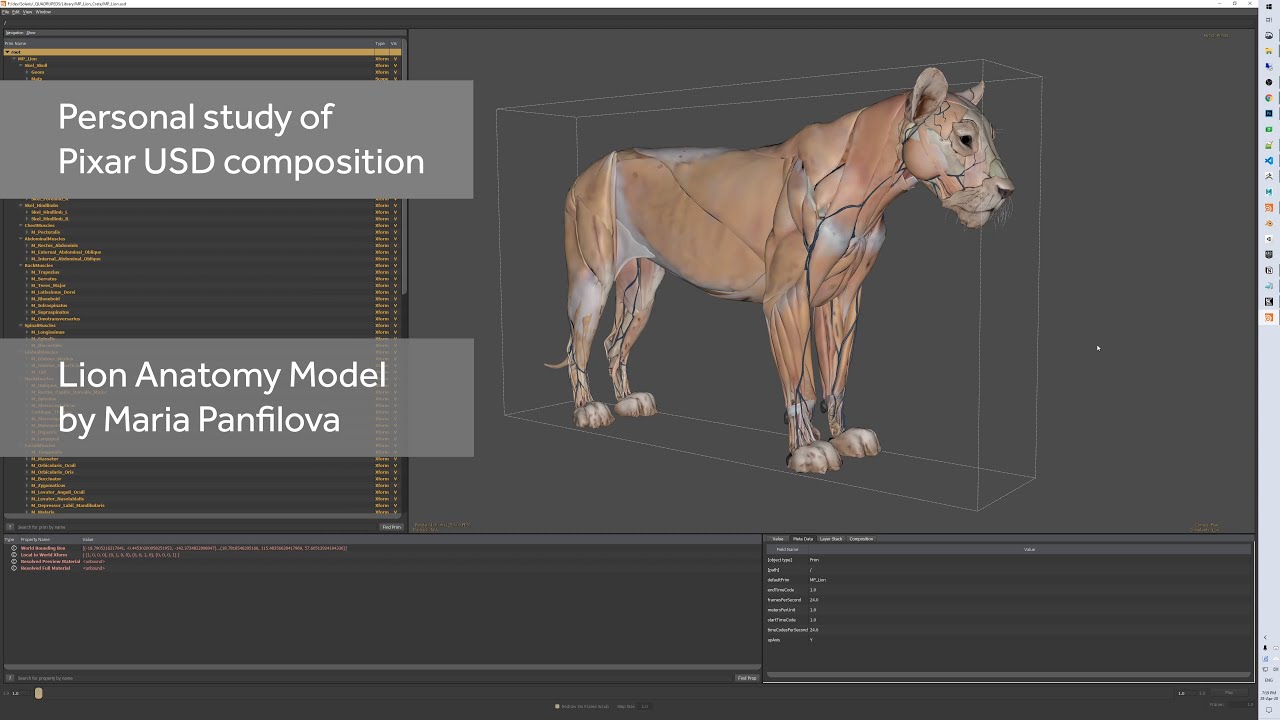
Task: Click the Field Name column header
Action: (x=788, y=549)
